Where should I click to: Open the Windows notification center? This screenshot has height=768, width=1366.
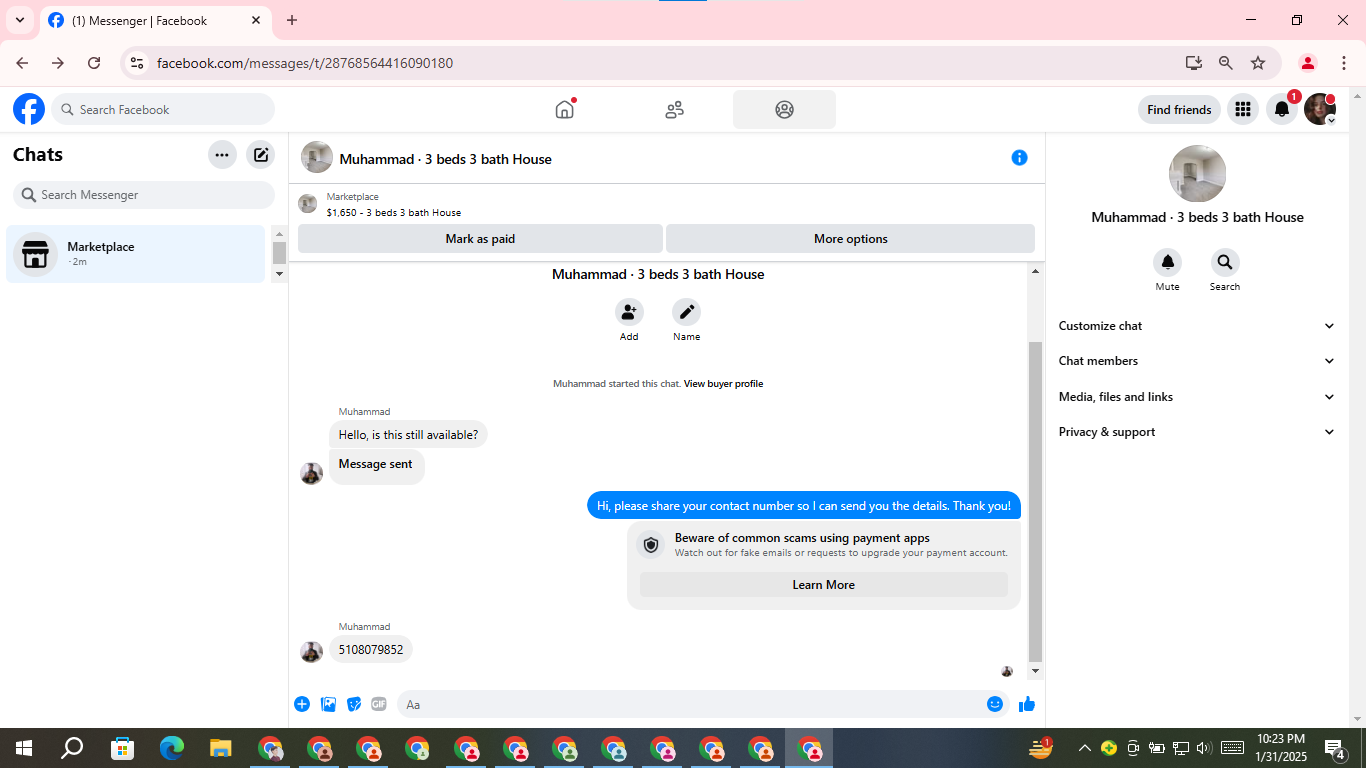click(x=1334, y=748)
